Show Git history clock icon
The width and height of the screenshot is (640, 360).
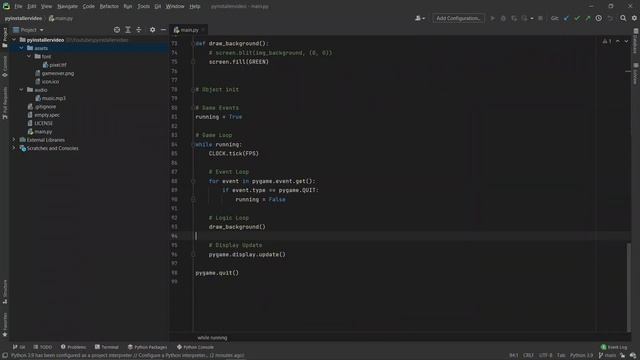598,18
